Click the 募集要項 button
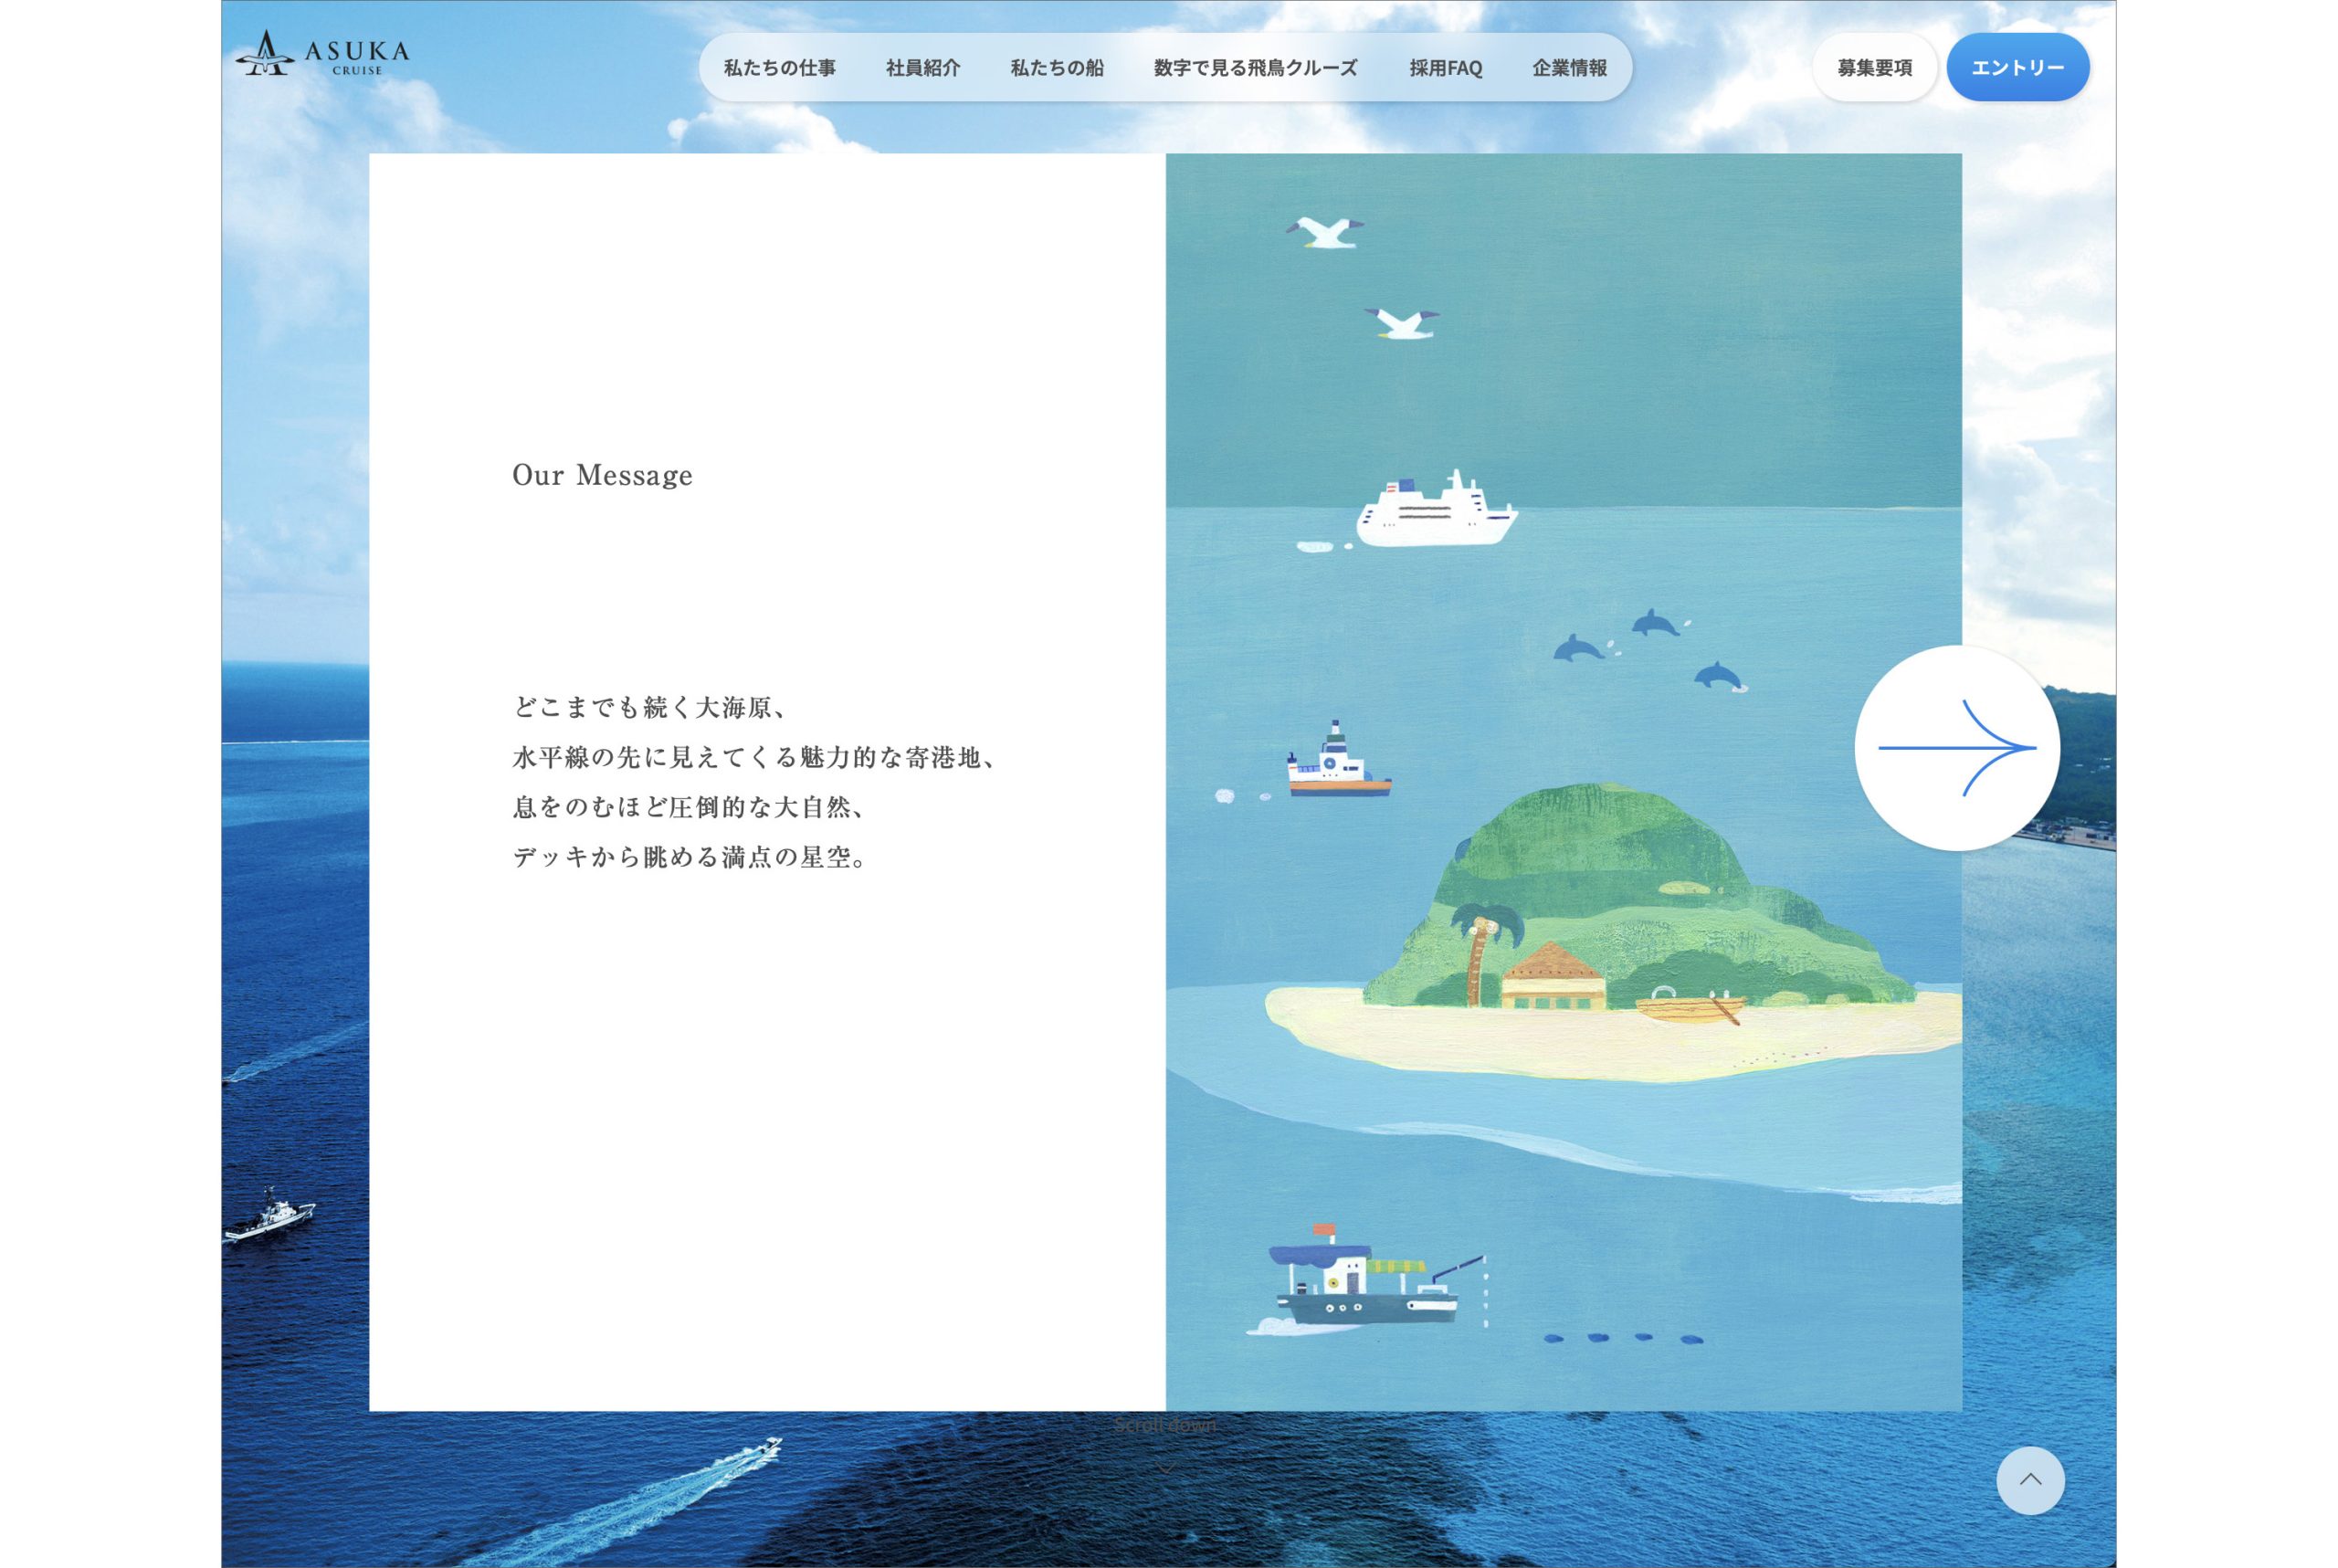This screenshot has height=1568, width=2338. [1873, 68]
